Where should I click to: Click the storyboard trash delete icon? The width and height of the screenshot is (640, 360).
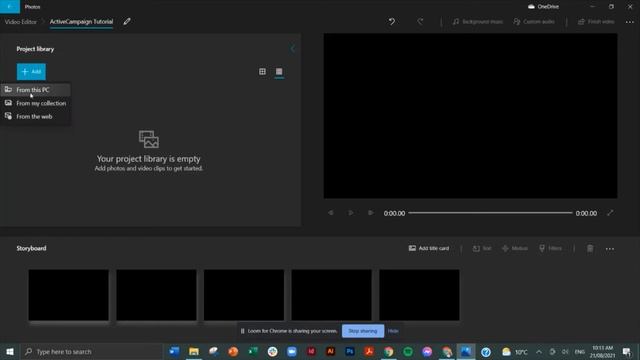(590, 248)
